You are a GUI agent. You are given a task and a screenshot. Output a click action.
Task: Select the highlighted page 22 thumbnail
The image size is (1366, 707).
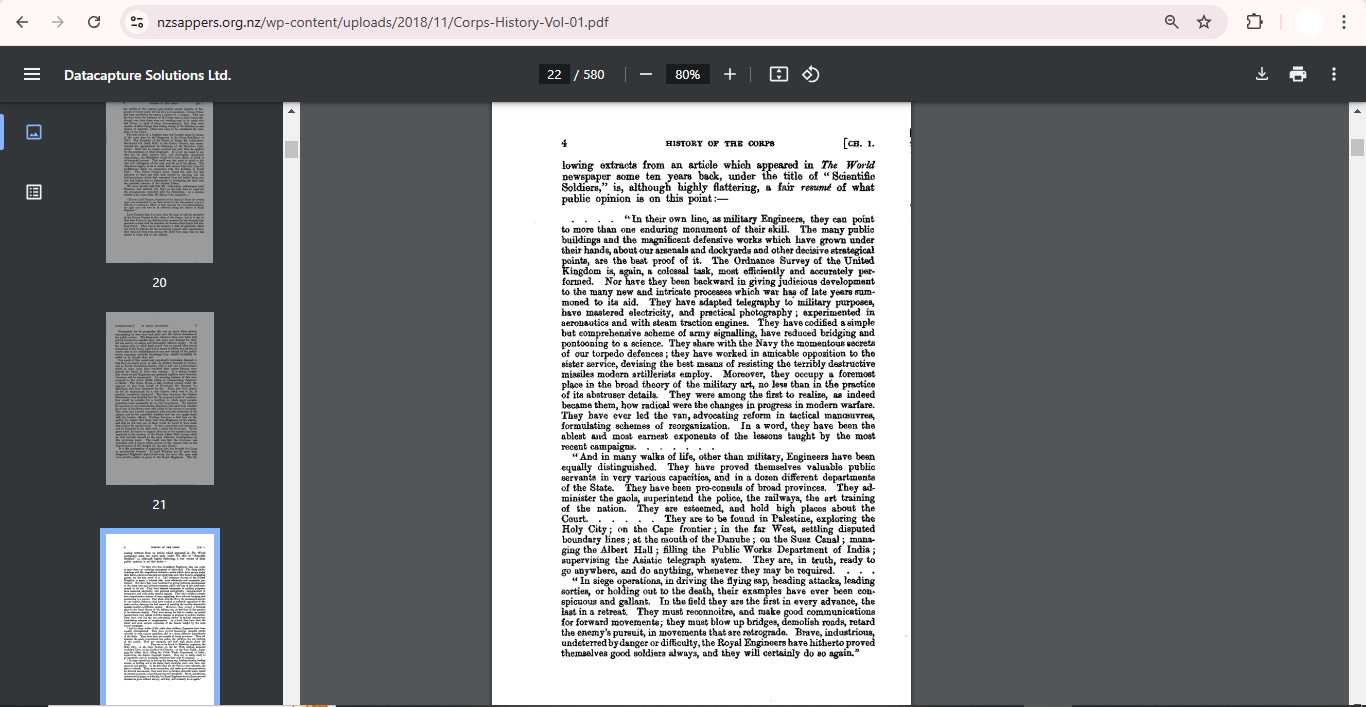(x=160, y=618)
